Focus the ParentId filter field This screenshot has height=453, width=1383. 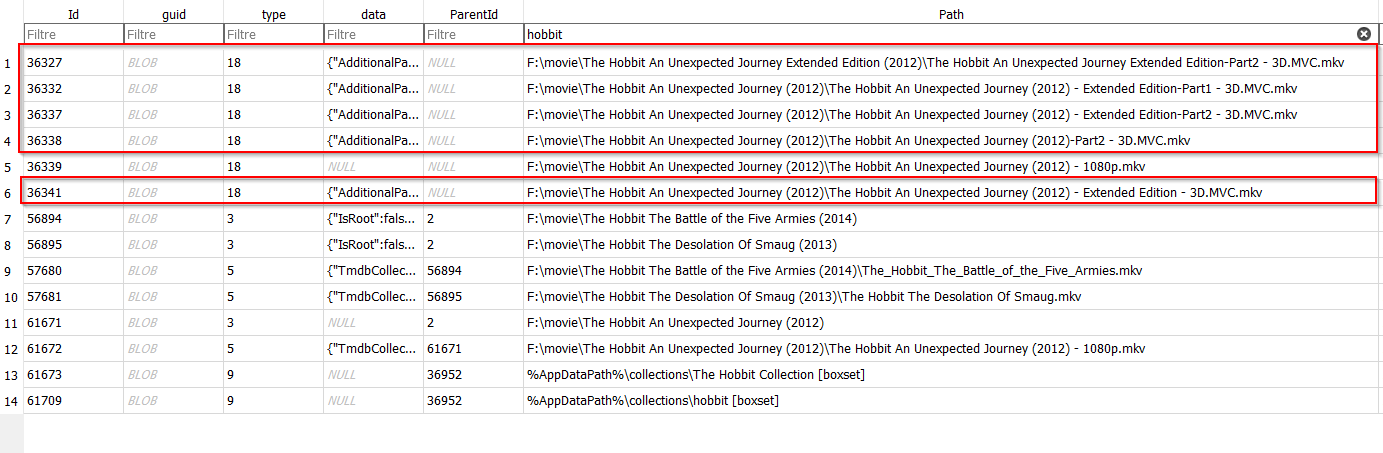tap(473, 34)
